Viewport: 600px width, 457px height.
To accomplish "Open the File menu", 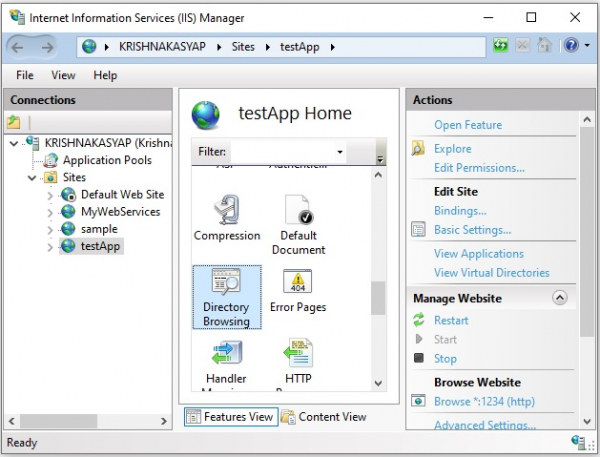I will [x=25, y=75].
